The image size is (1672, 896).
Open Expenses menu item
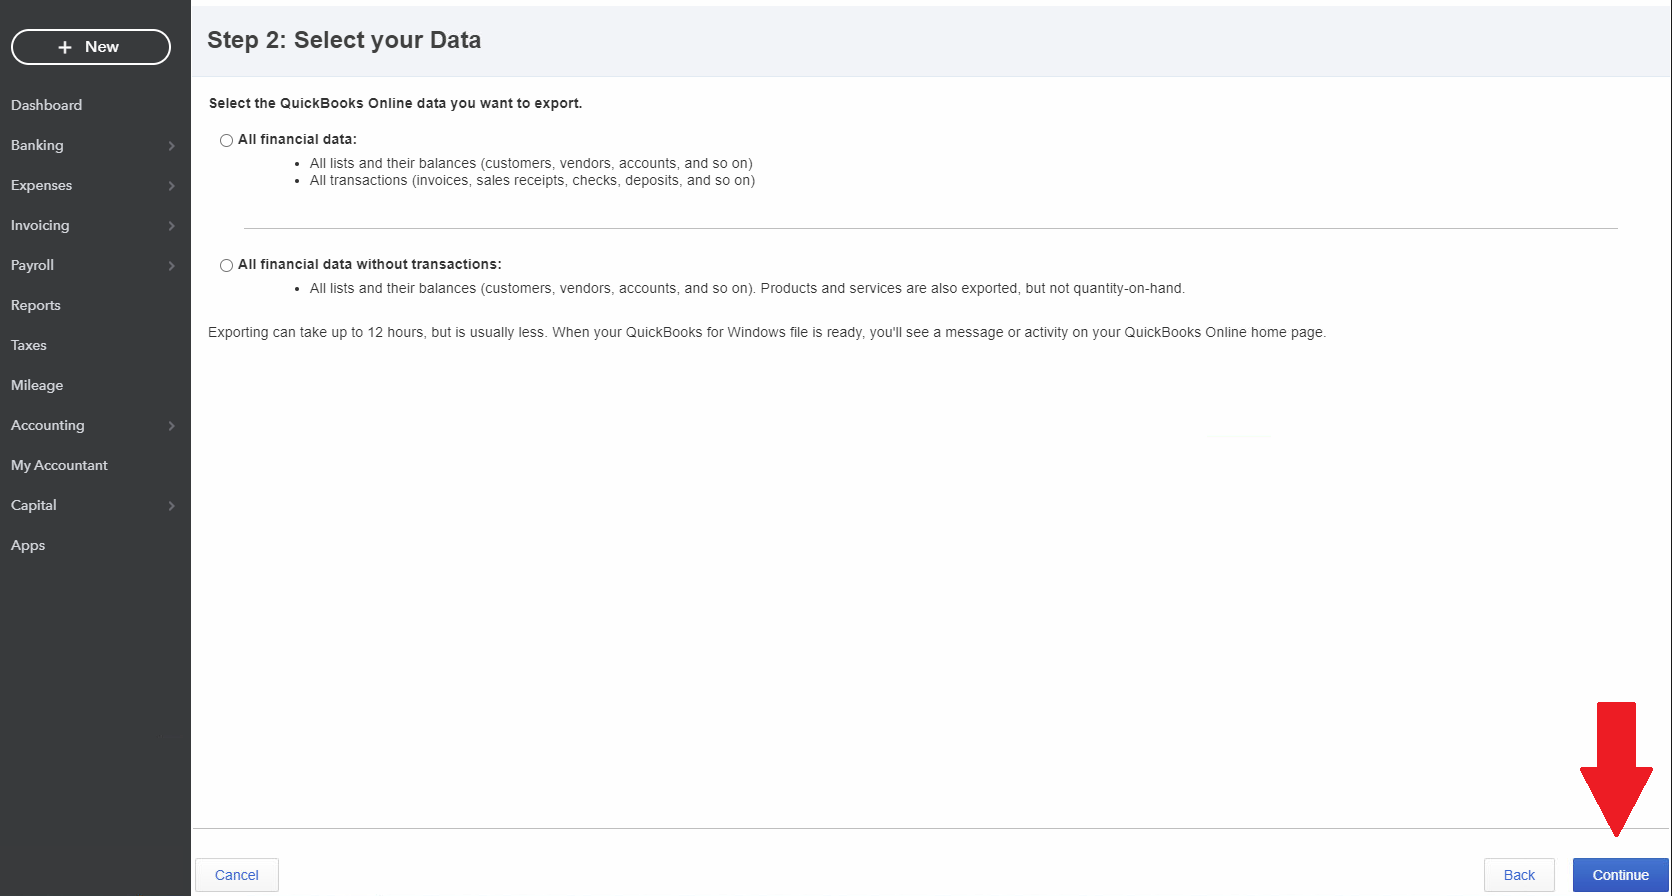click(x=41, y=185)
